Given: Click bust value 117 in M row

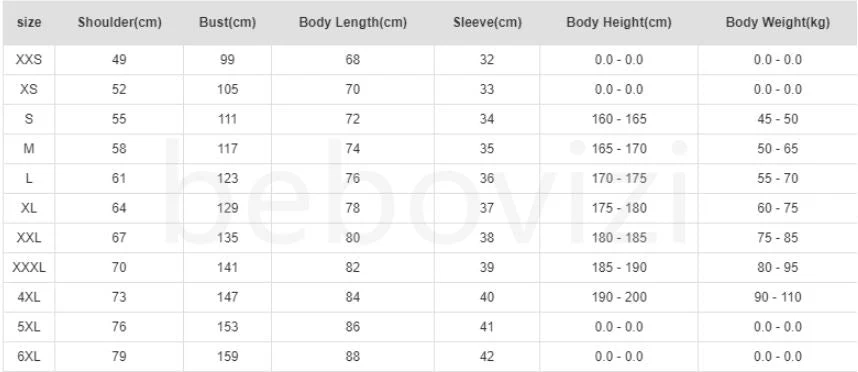Looking at the screenshot, I should pos(227,148).
